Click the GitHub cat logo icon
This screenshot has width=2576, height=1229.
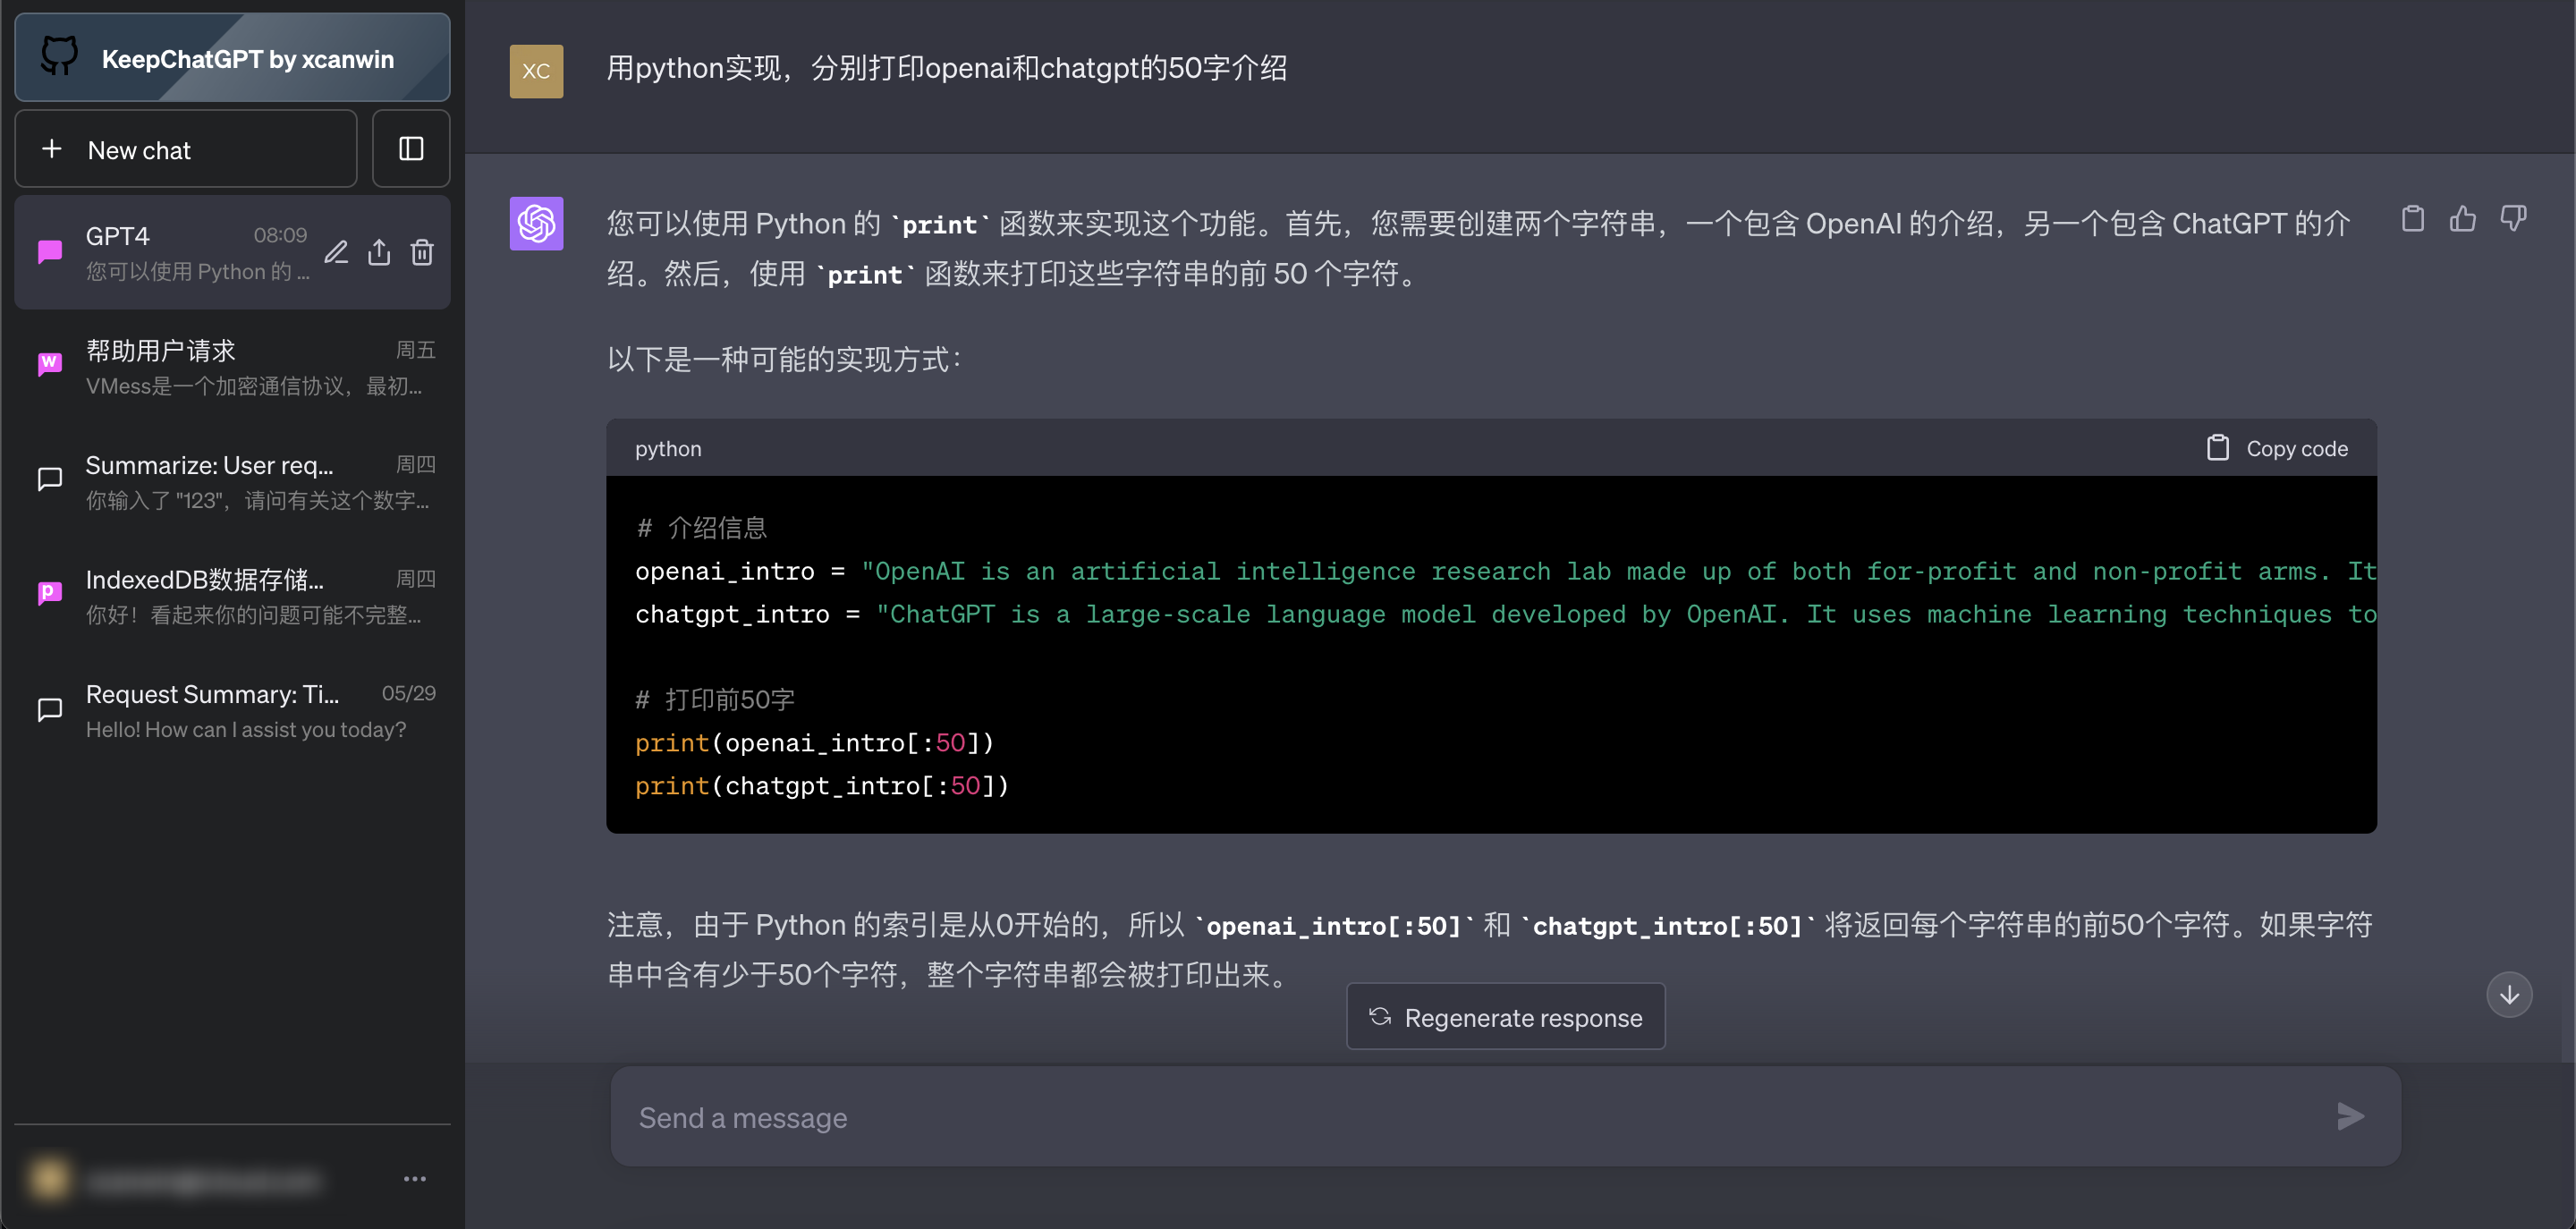click(x=59, y=57)
